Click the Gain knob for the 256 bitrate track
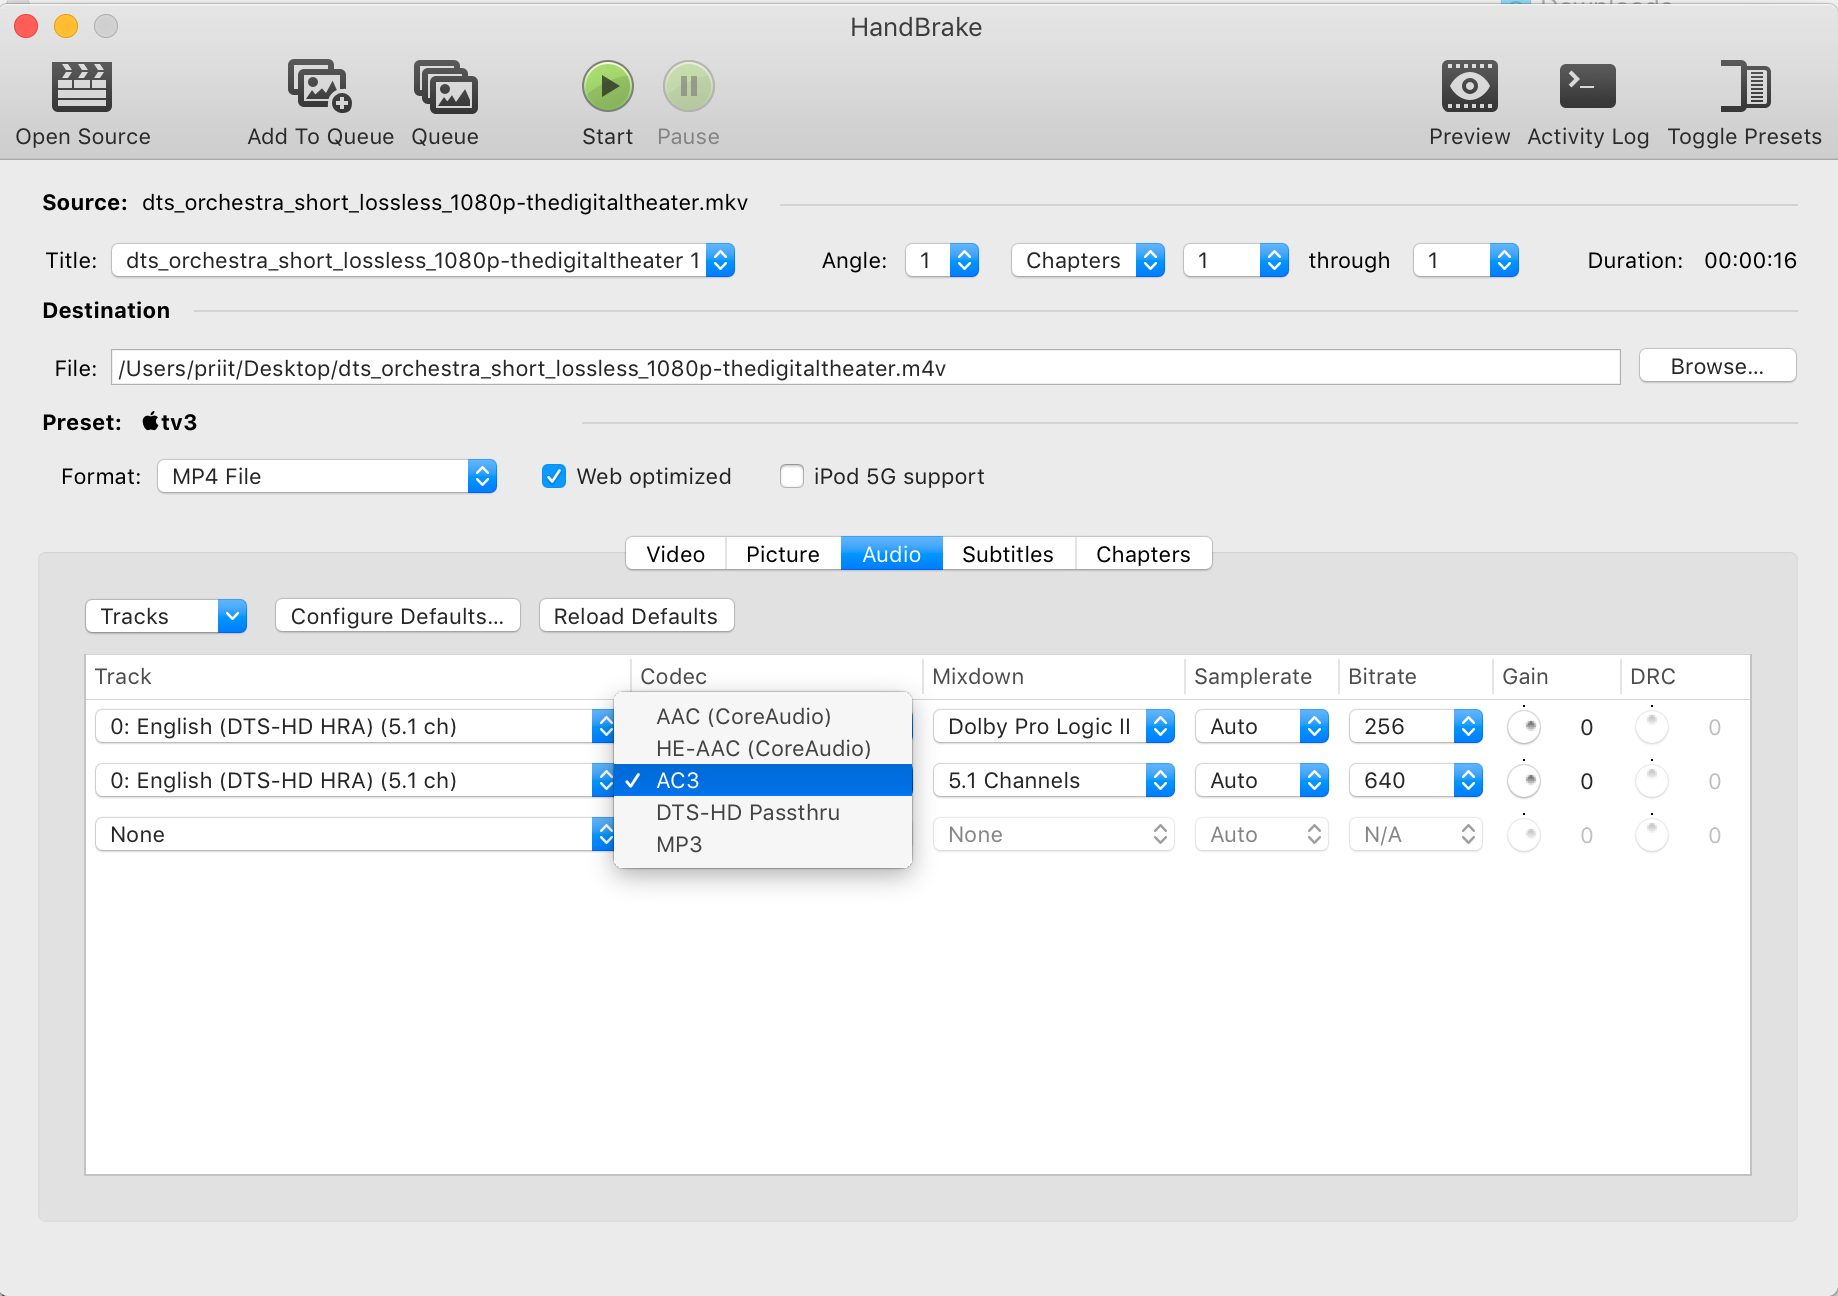Image resolution: width=1838 pixels, height=1296 pixels. pyautogui.click(x=1524, y=727)
